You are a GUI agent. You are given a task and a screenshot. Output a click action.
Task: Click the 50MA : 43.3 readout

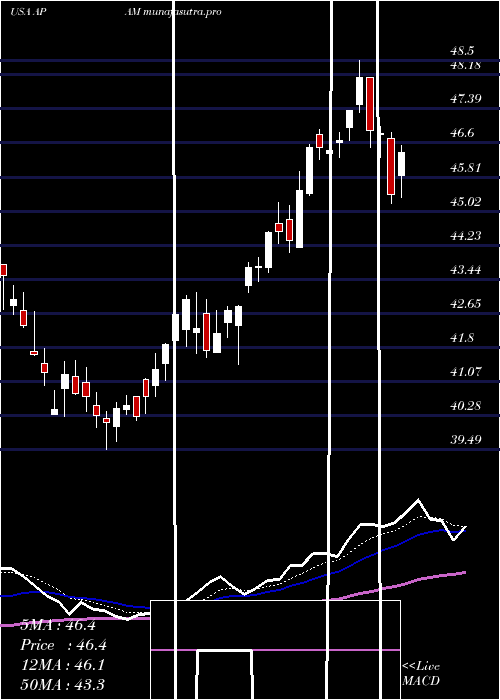[62, 685]
